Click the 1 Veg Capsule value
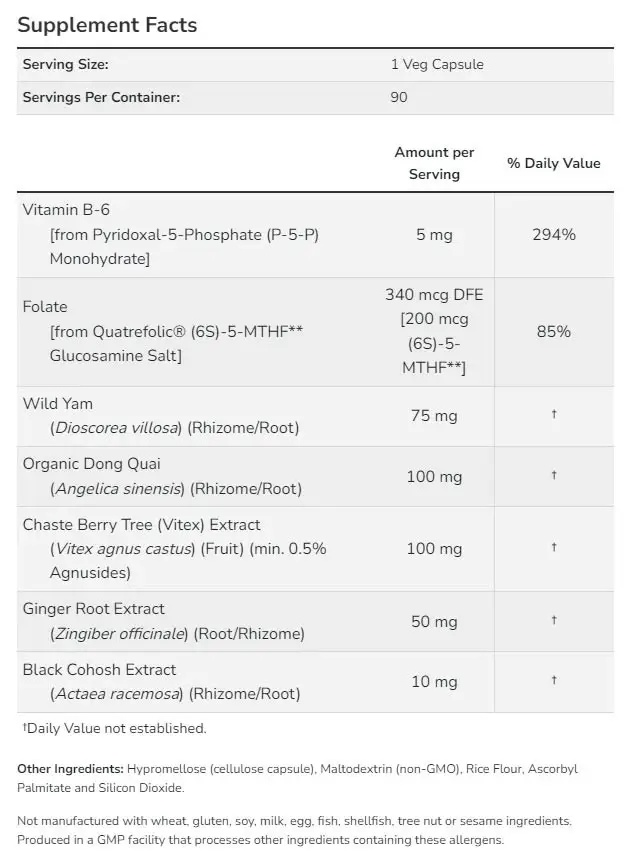The image size is (629, 867). tap(437, 64)
